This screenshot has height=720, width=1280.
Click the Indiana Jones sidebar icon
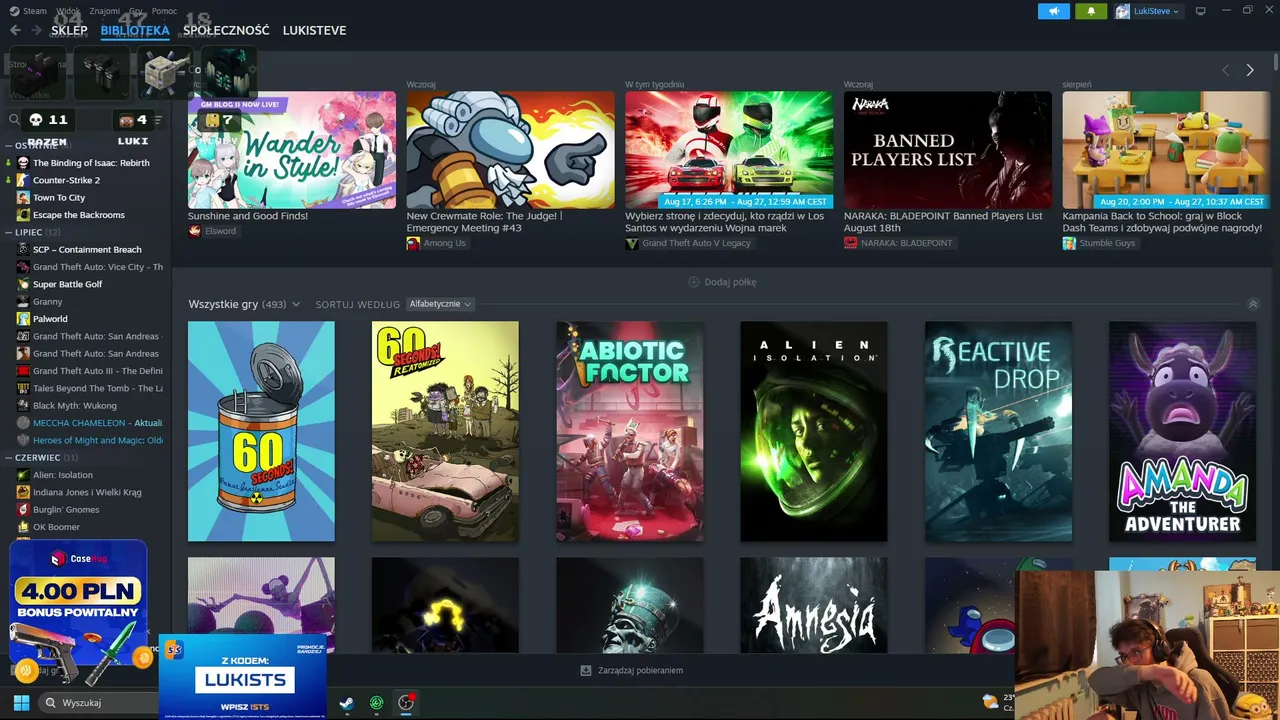pyautogui.click(x=23, y=492)
